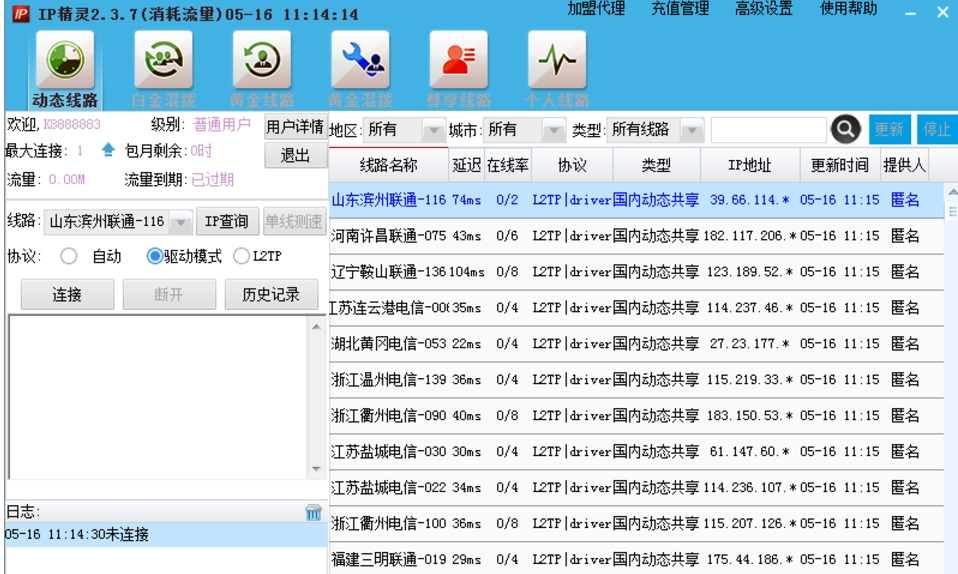Screen dimensions: 958x574
Task: Sort by 延迟 column header
Action: tap(466, 165)
